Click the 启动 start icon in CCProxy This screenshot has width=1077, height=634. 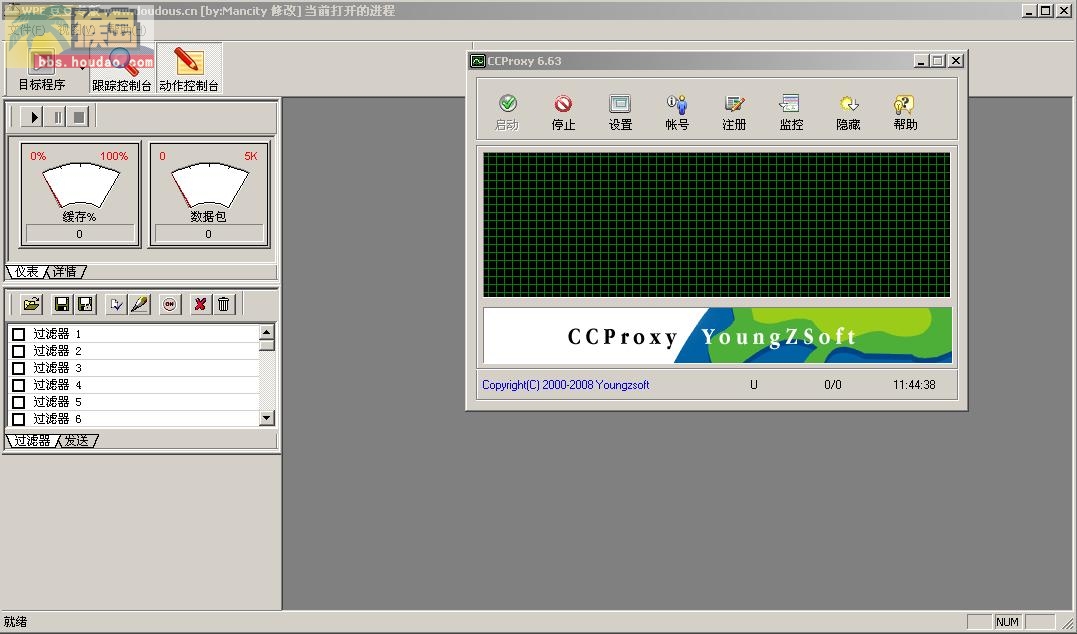pyautogui.click(x=508, y=112)
